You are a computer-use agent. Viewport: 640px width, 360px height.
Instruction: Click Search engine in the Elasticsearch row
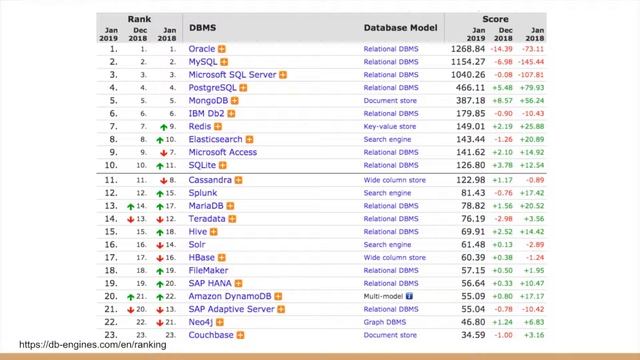click(x=387, y=140)
